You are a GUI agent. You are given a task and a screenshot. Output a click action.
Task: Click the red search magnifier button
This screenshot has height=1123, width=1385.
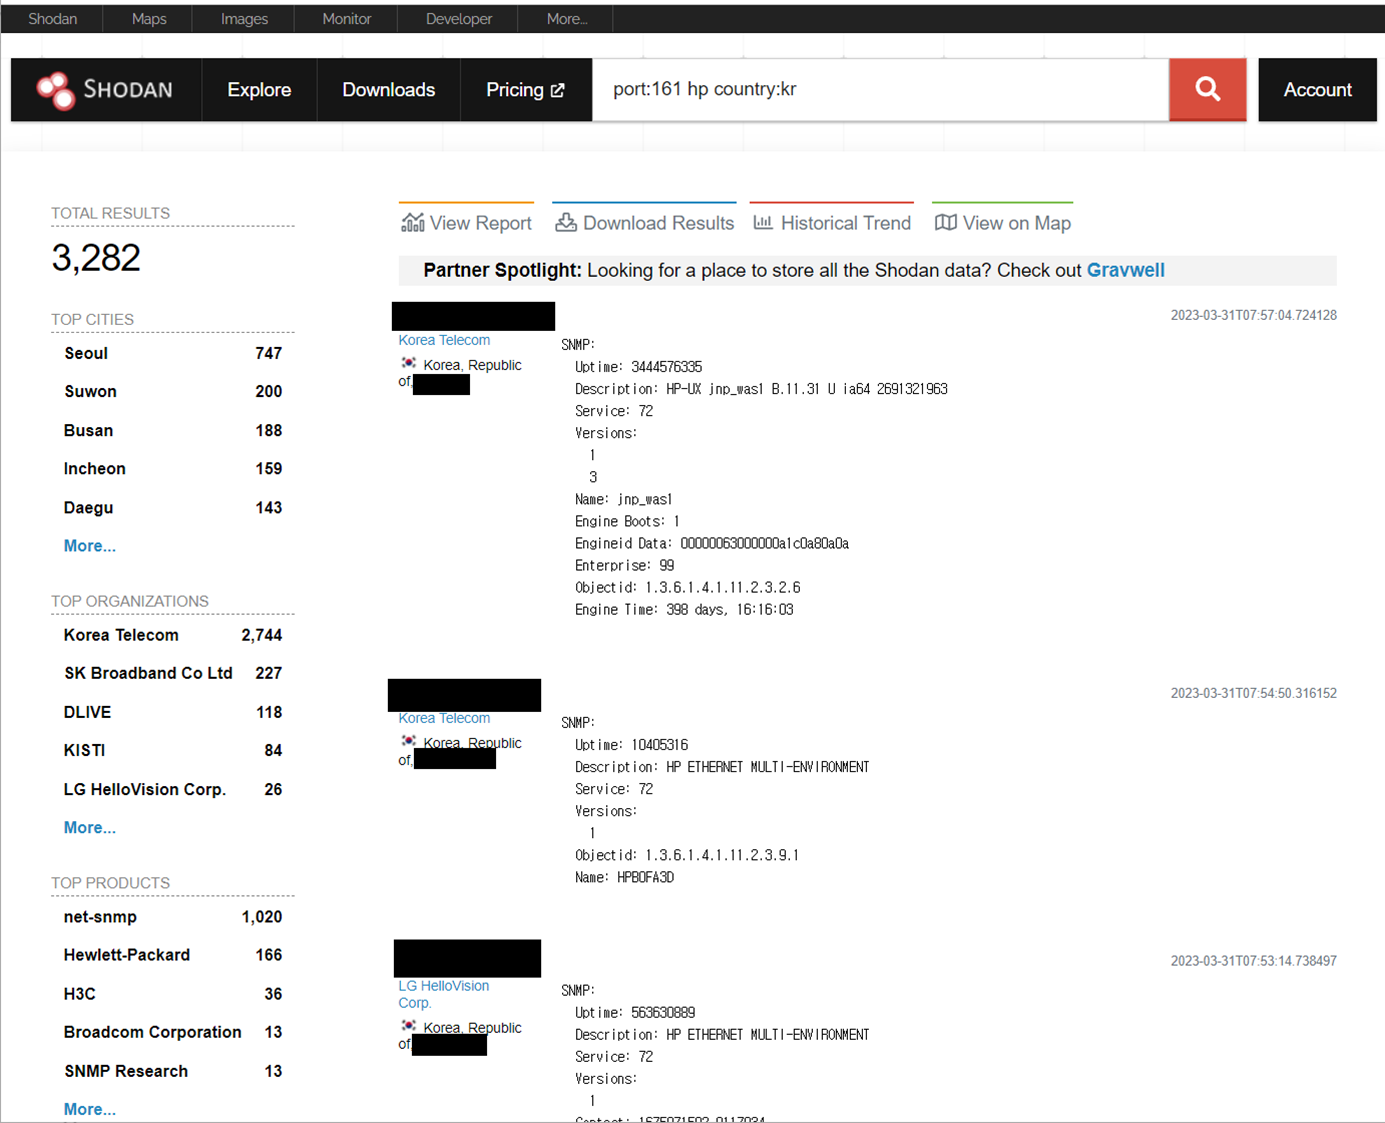click(x=1207, y=89)
